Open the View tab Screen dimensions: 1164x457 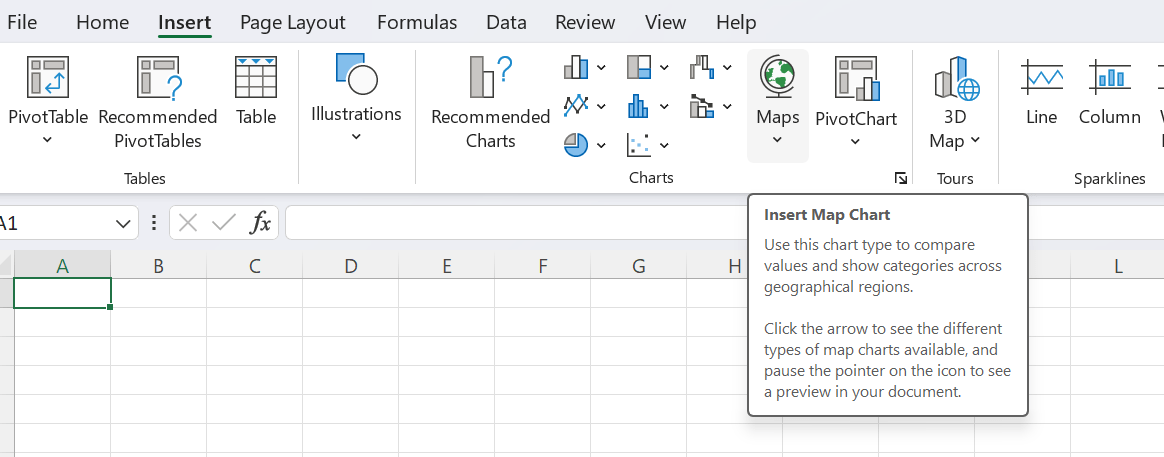(x=665, y=22)
